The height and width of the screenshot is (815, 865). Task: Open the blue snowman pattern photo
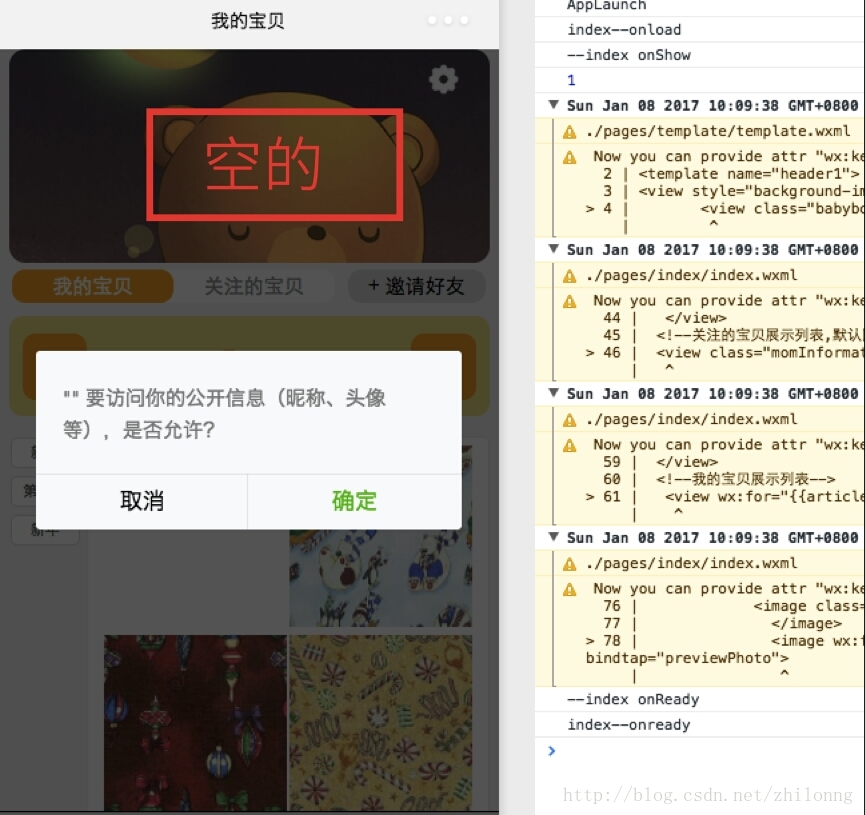pos(381,578)
